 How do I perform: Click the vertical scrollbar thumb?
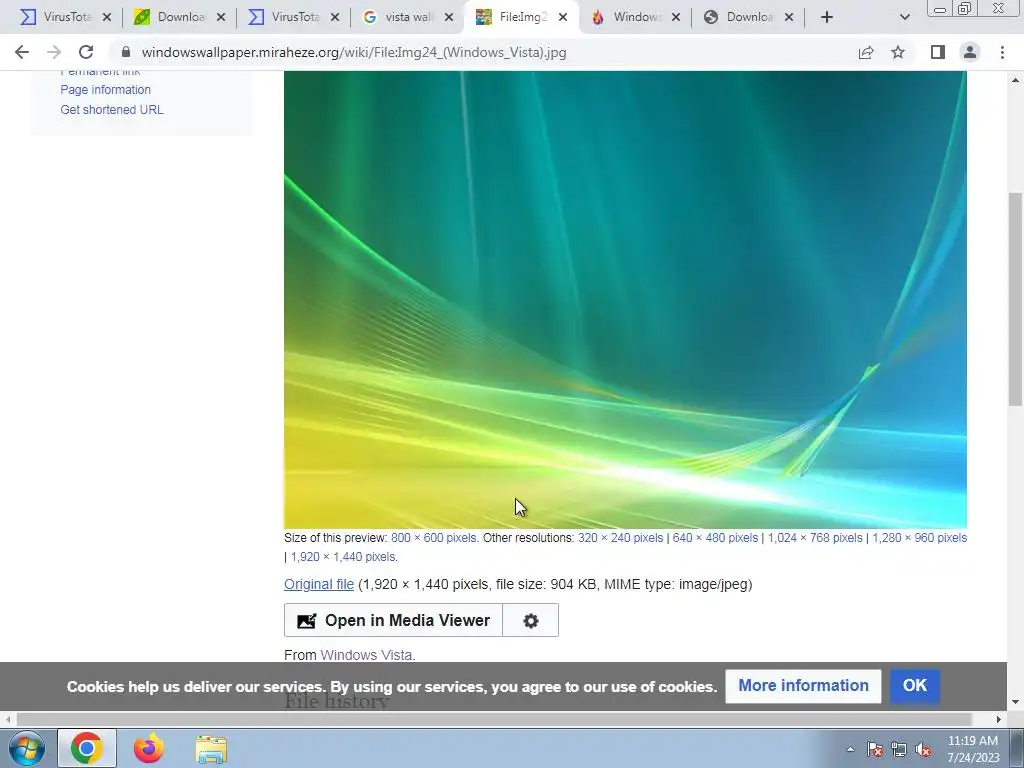(x=1016, y=299)
